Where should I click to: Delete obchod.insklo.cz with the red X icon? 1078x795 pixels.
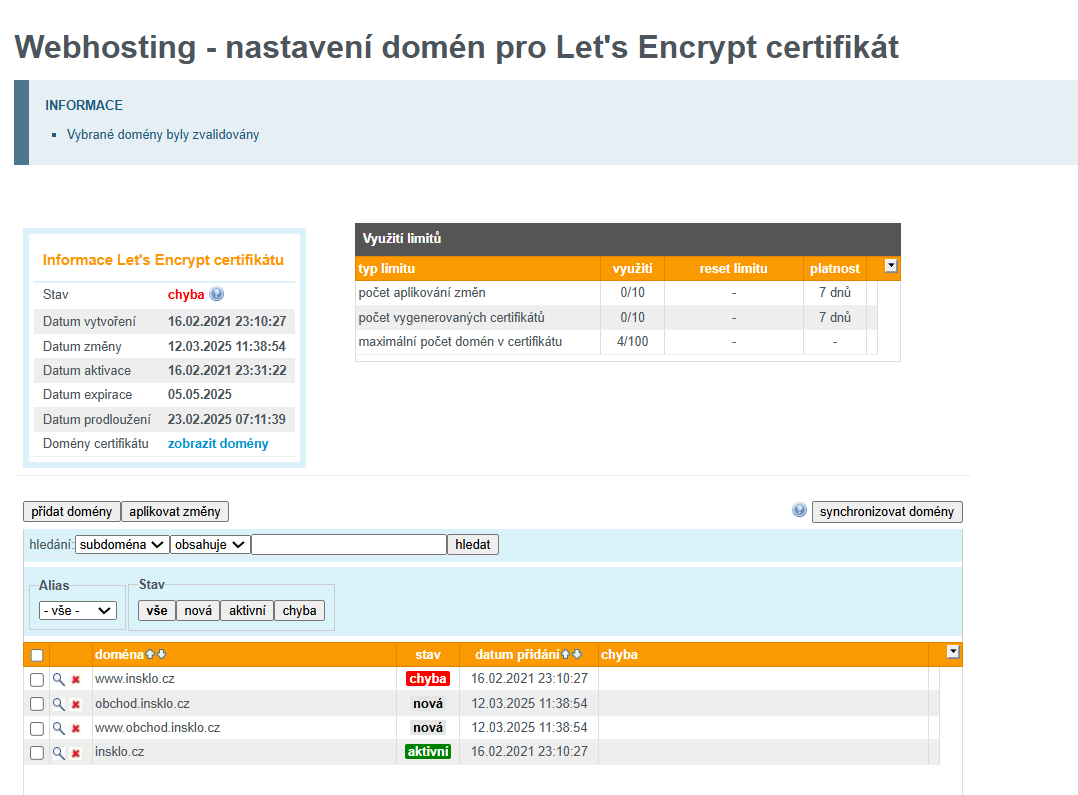(76, 704)
